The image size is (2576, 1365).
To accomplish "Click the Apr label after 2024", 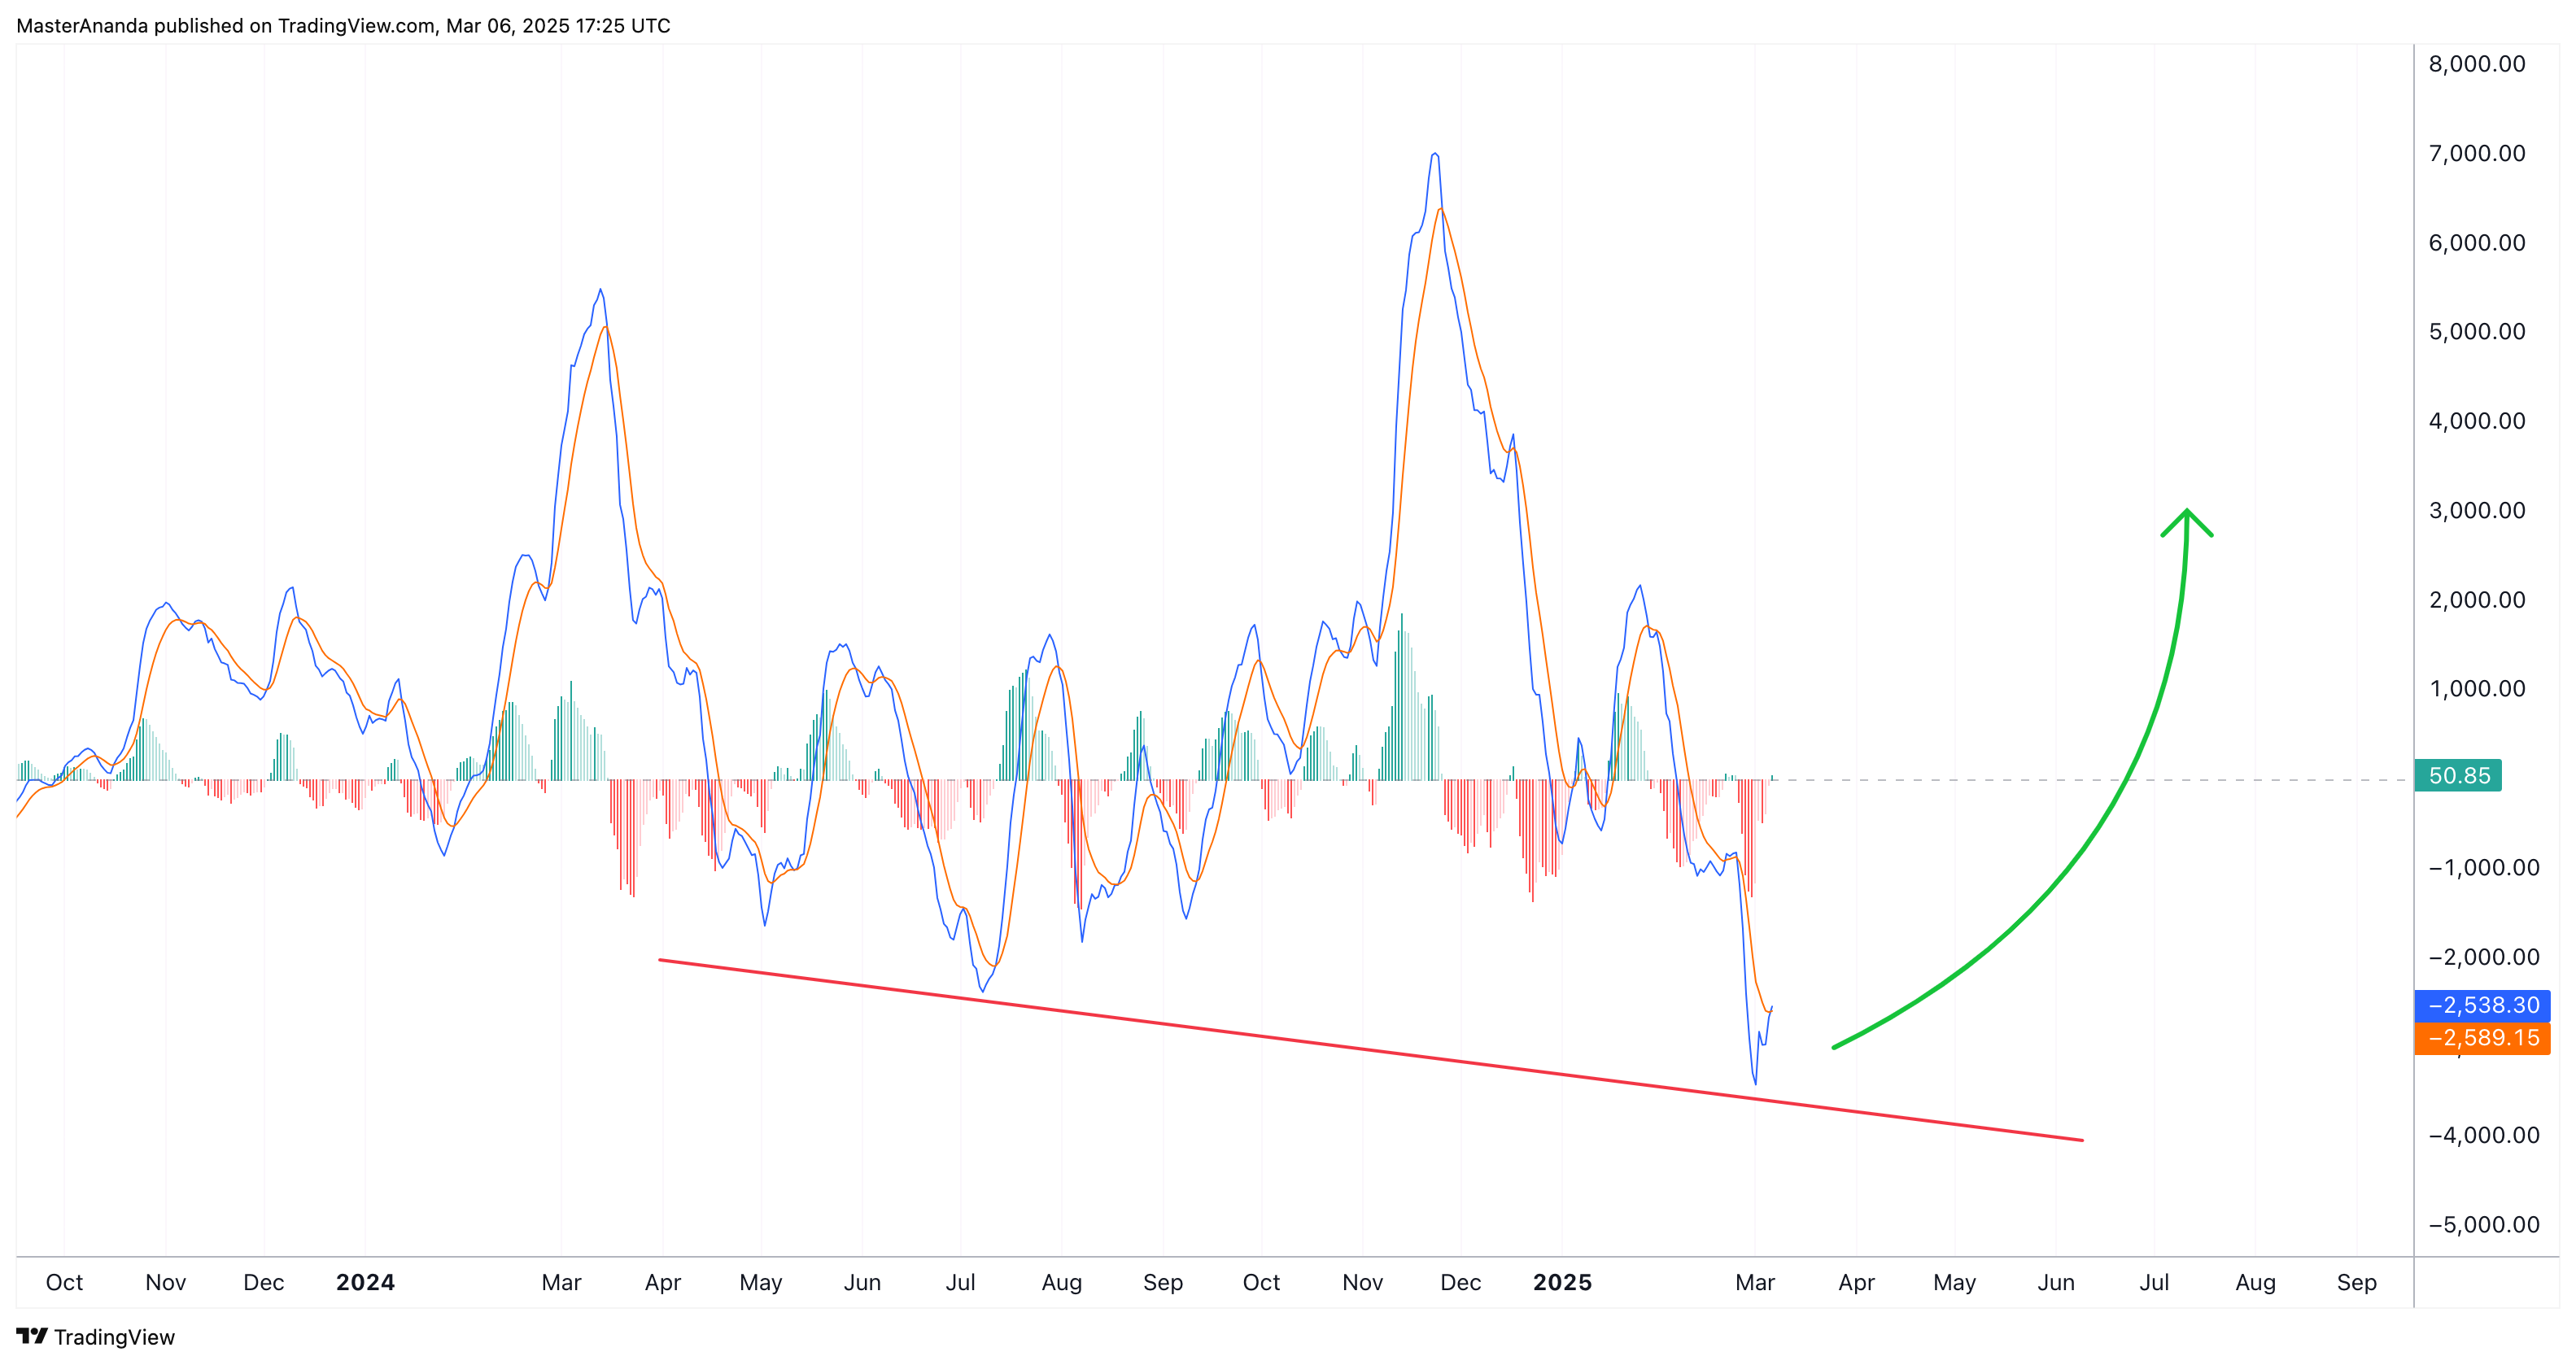I will click(663, 1283).
